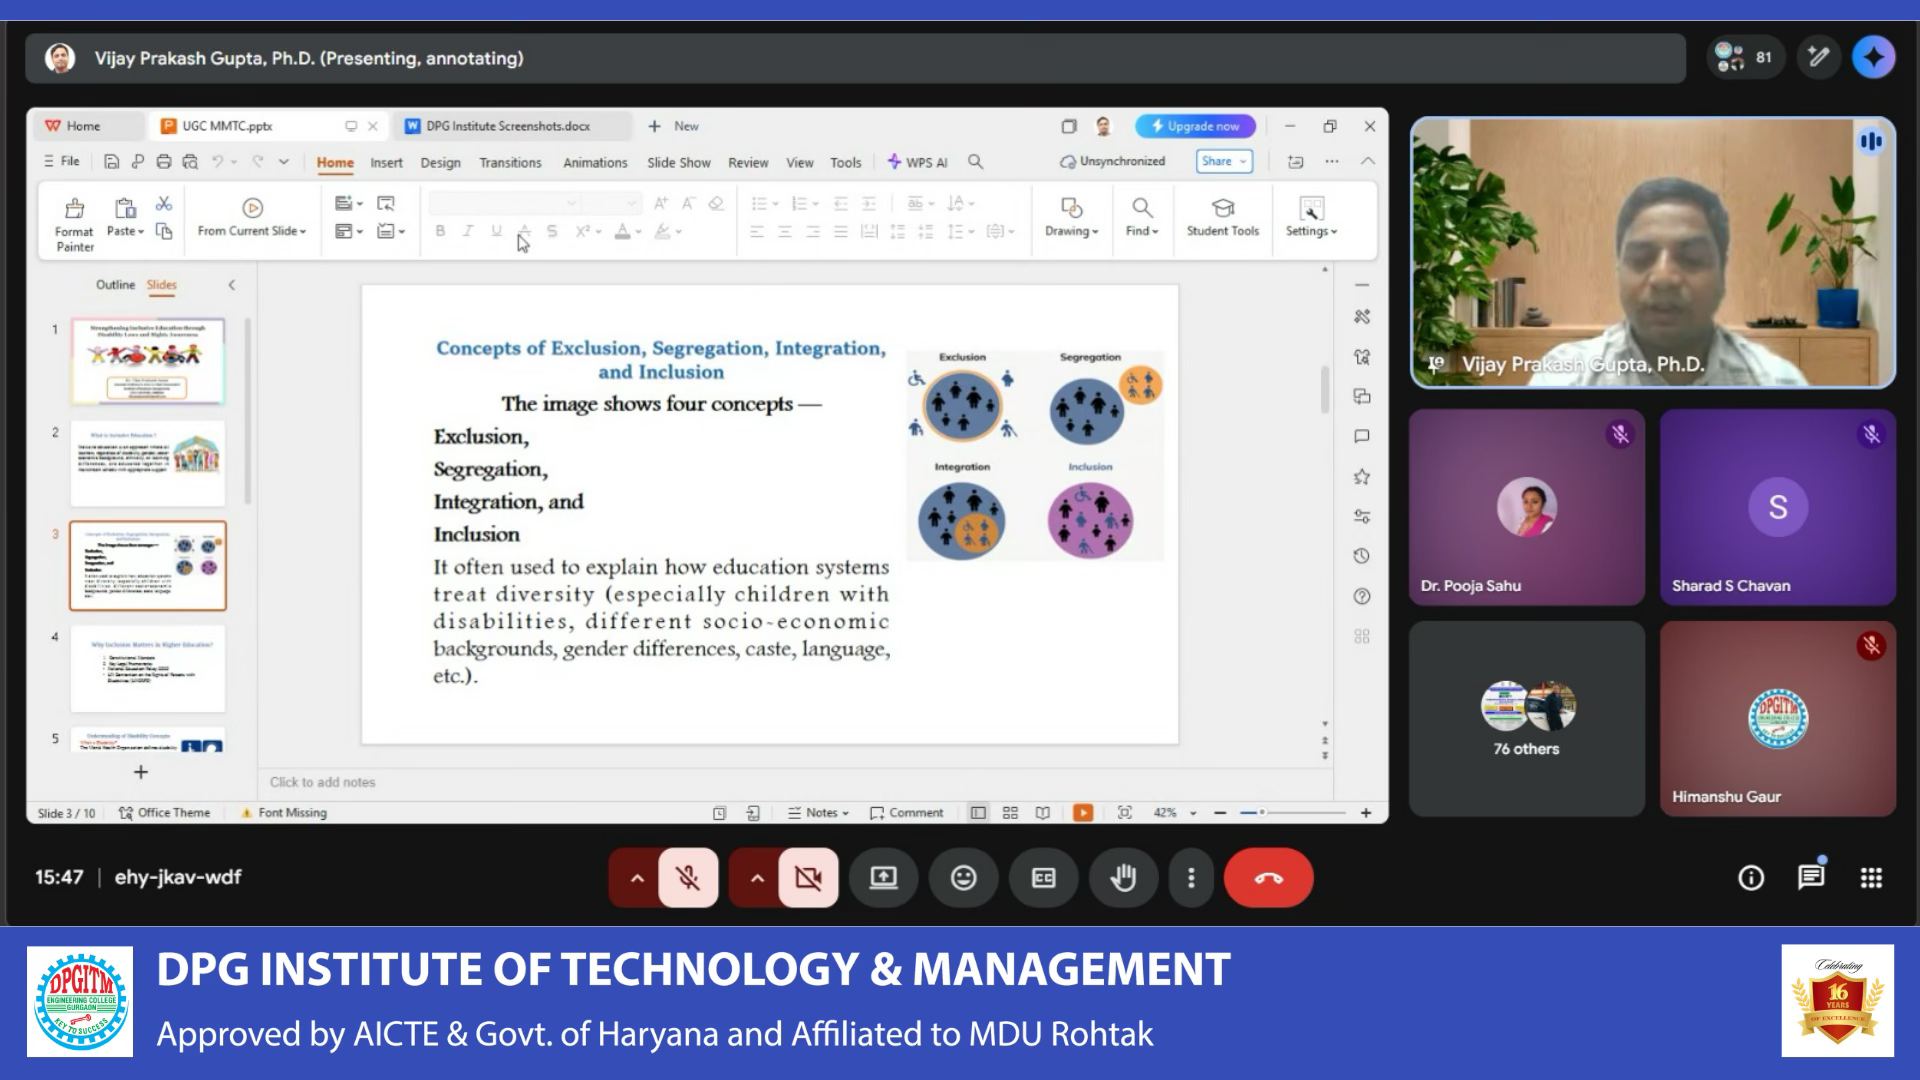The image size is (1920, 1080).
Task: Expand video settings arrow beside camera
Action: click(x=757, y=878)
